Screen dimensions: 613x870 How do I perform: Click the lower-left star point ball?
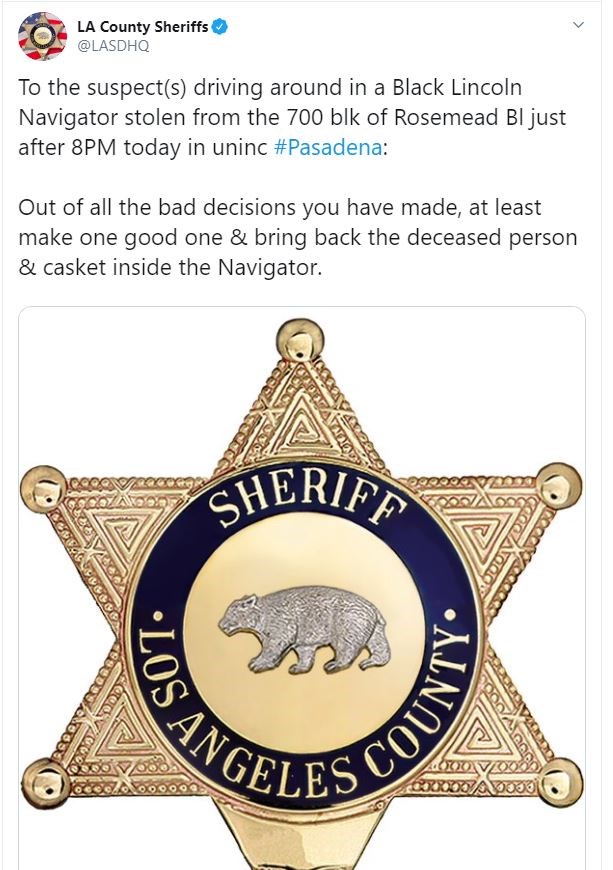pyautogui.click(x=45, y=784)
